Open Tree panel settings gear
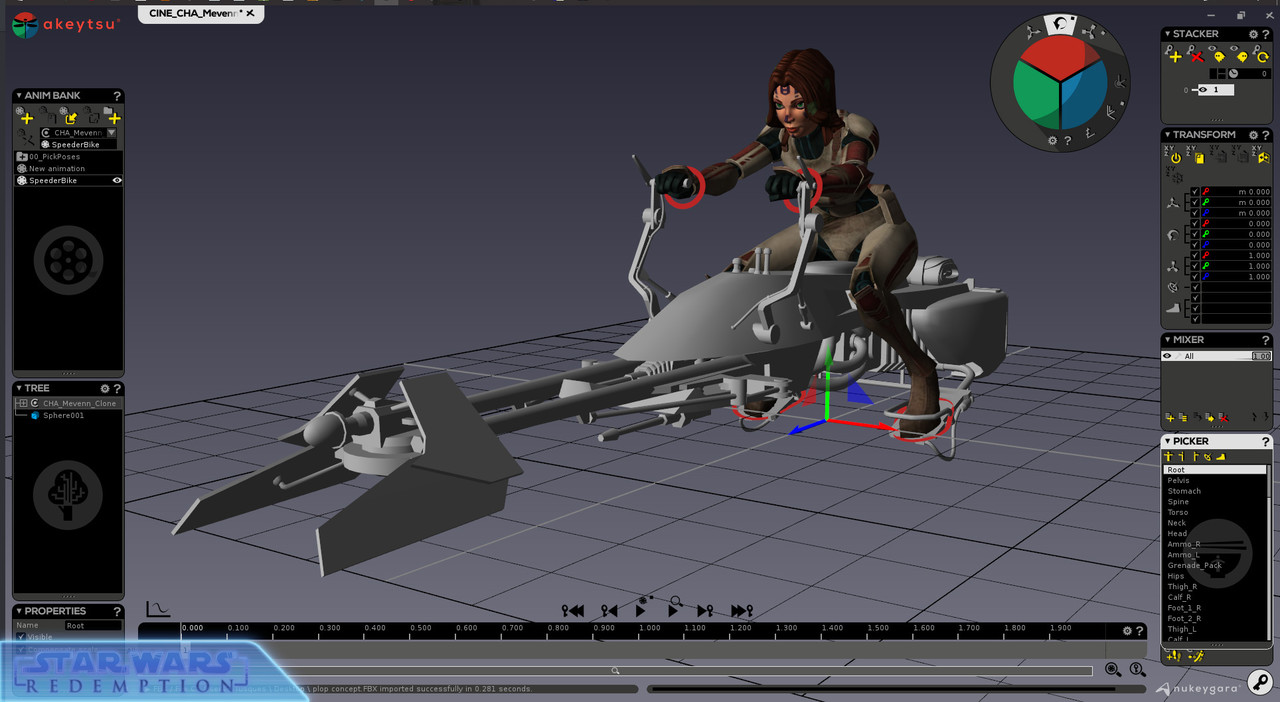Viewport: 1280px width, 702px height. [x=105, y=388]
